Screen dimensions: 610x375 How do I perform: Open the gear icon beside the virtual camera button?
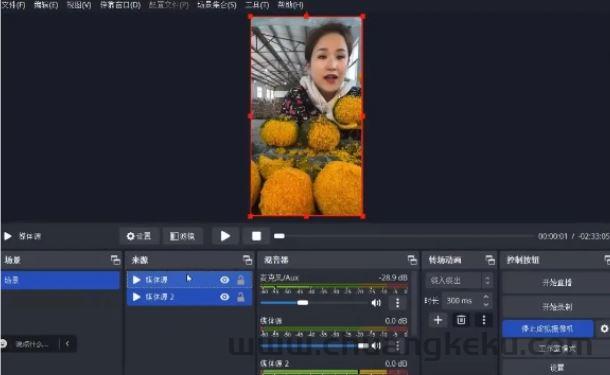point(604,329)
